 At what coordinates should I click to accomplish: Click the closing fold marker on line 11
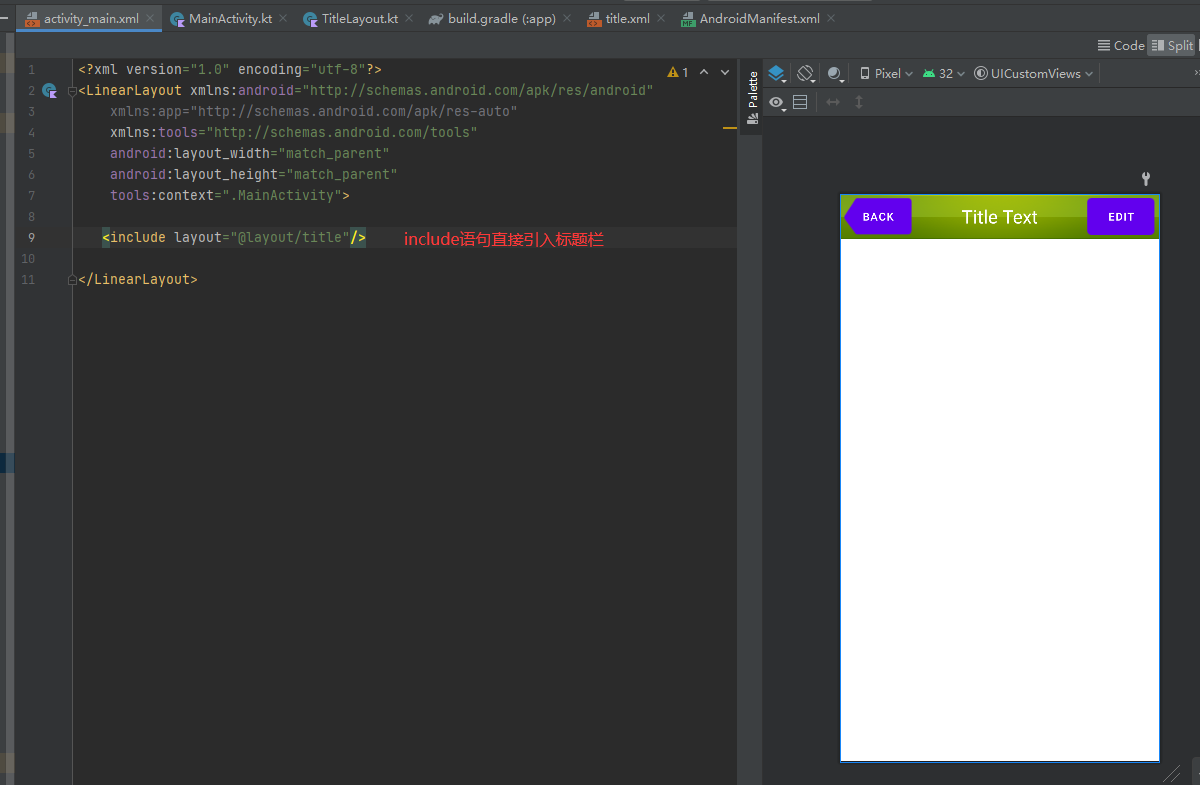coord(72,280)
